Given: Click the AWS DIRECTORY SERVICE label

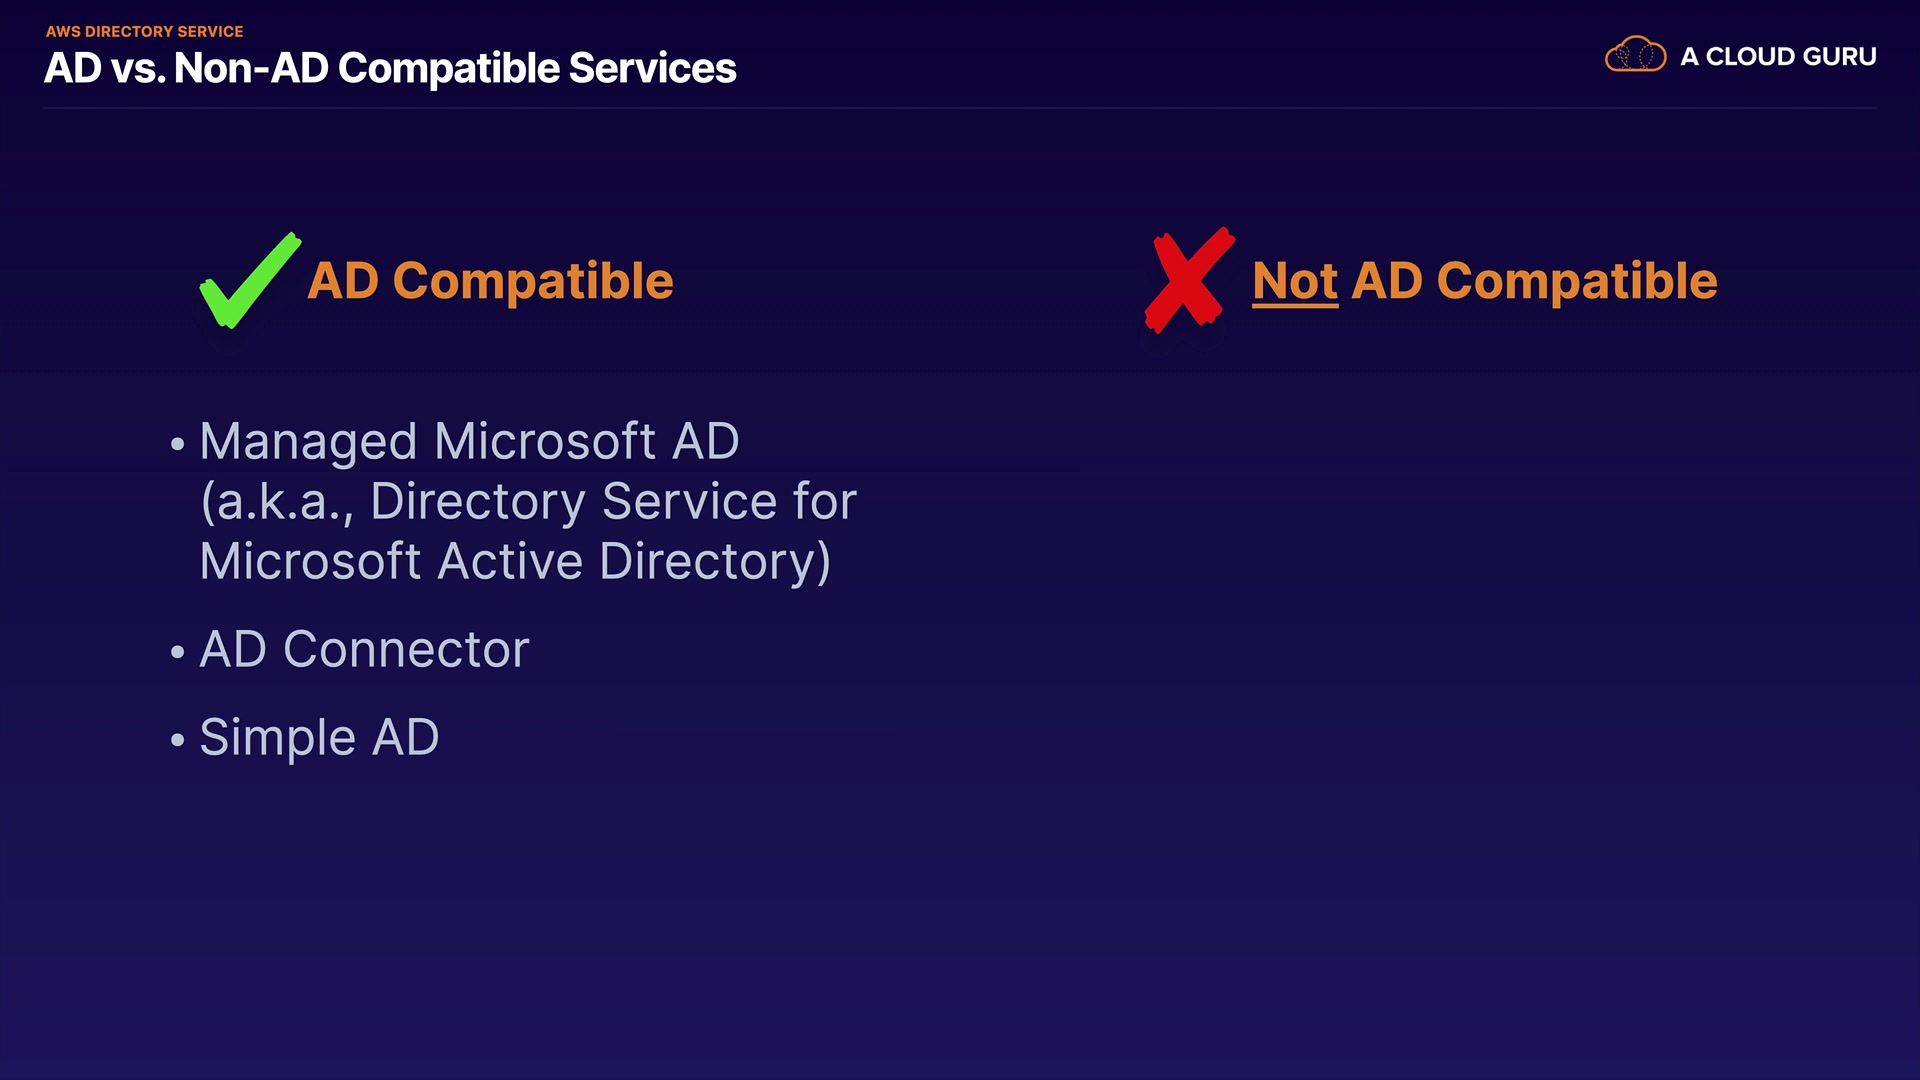Looking at the screenshot, I should click(145, 32).
